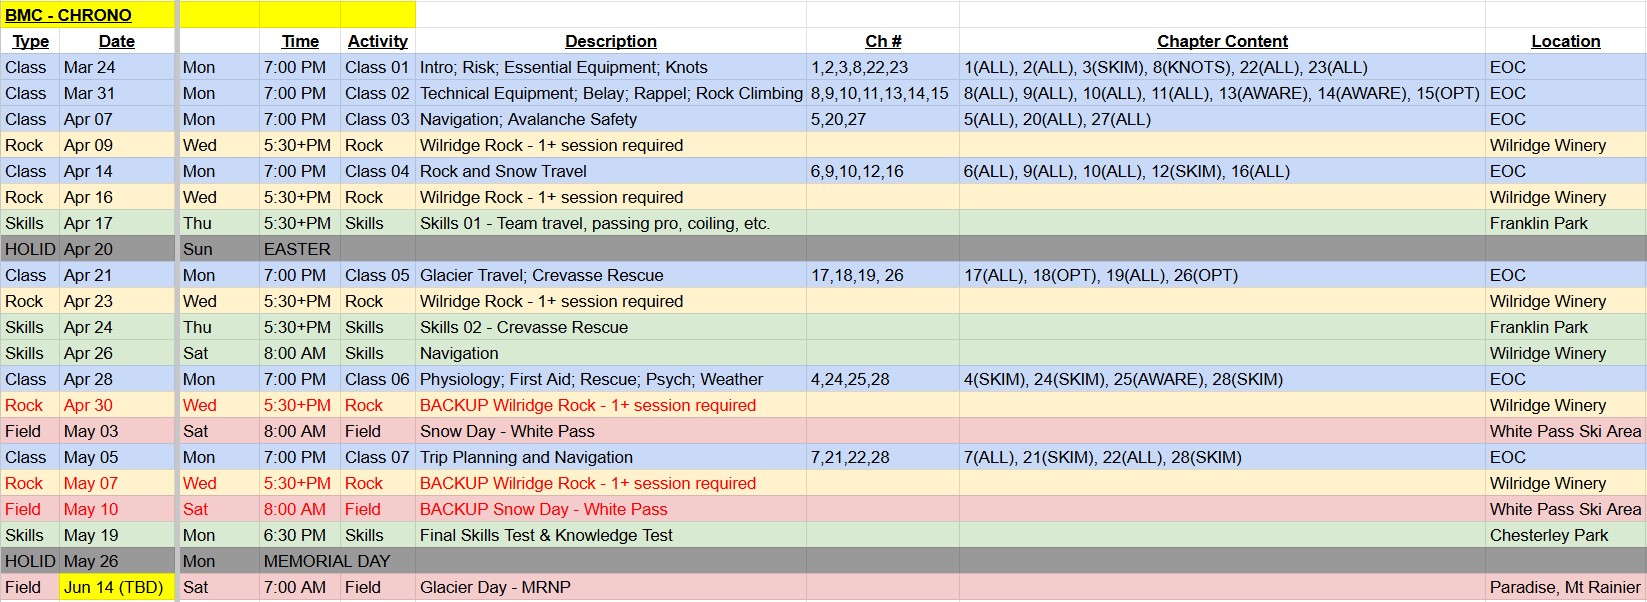1647x602 pixels.
Task: Select the Apr 23 date cell
Action: tap(117, 301)
